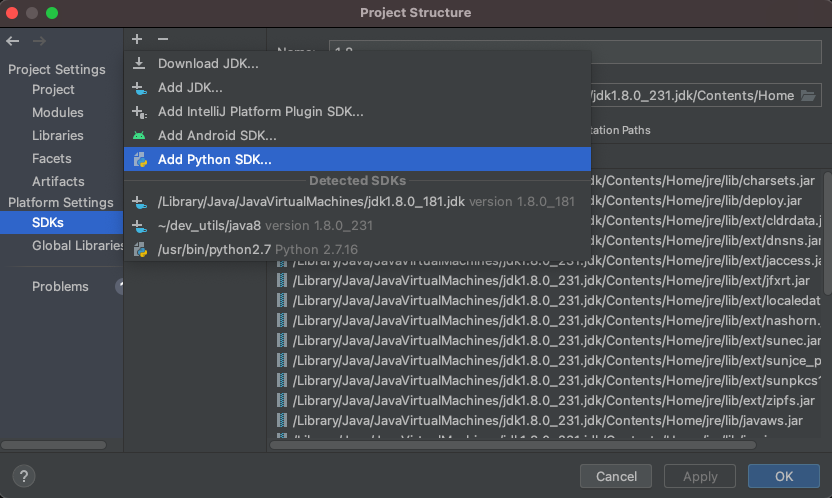Select the sunec.jar classpath entry
The width and height of the screenshot is (832, 498).
[549, 340]
